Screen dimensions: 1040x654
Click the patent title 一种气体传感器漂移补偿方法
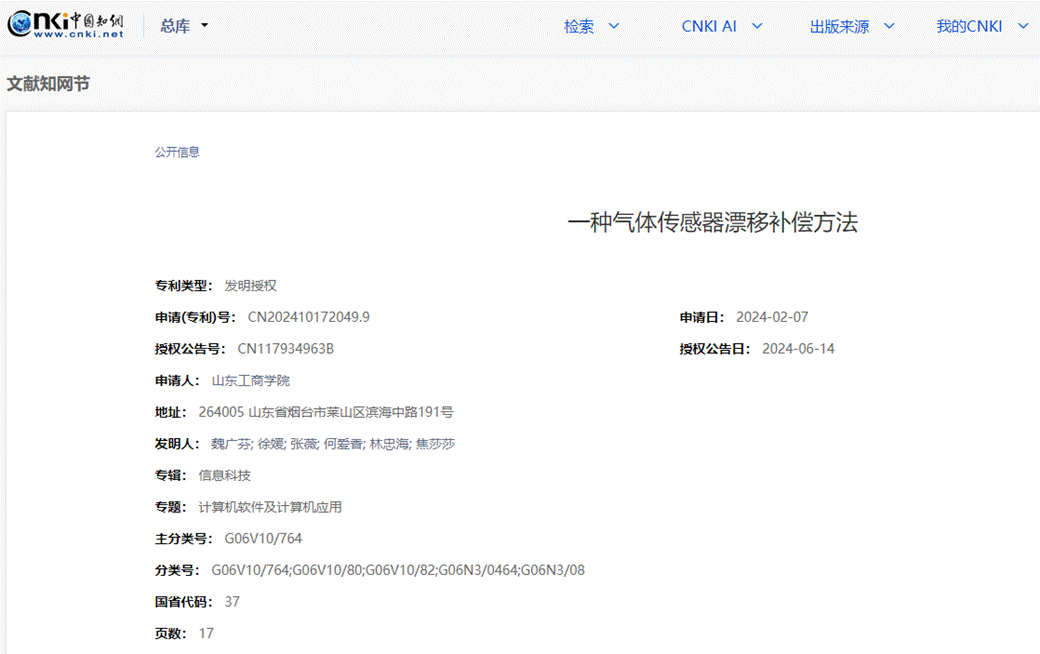[712, 223]
